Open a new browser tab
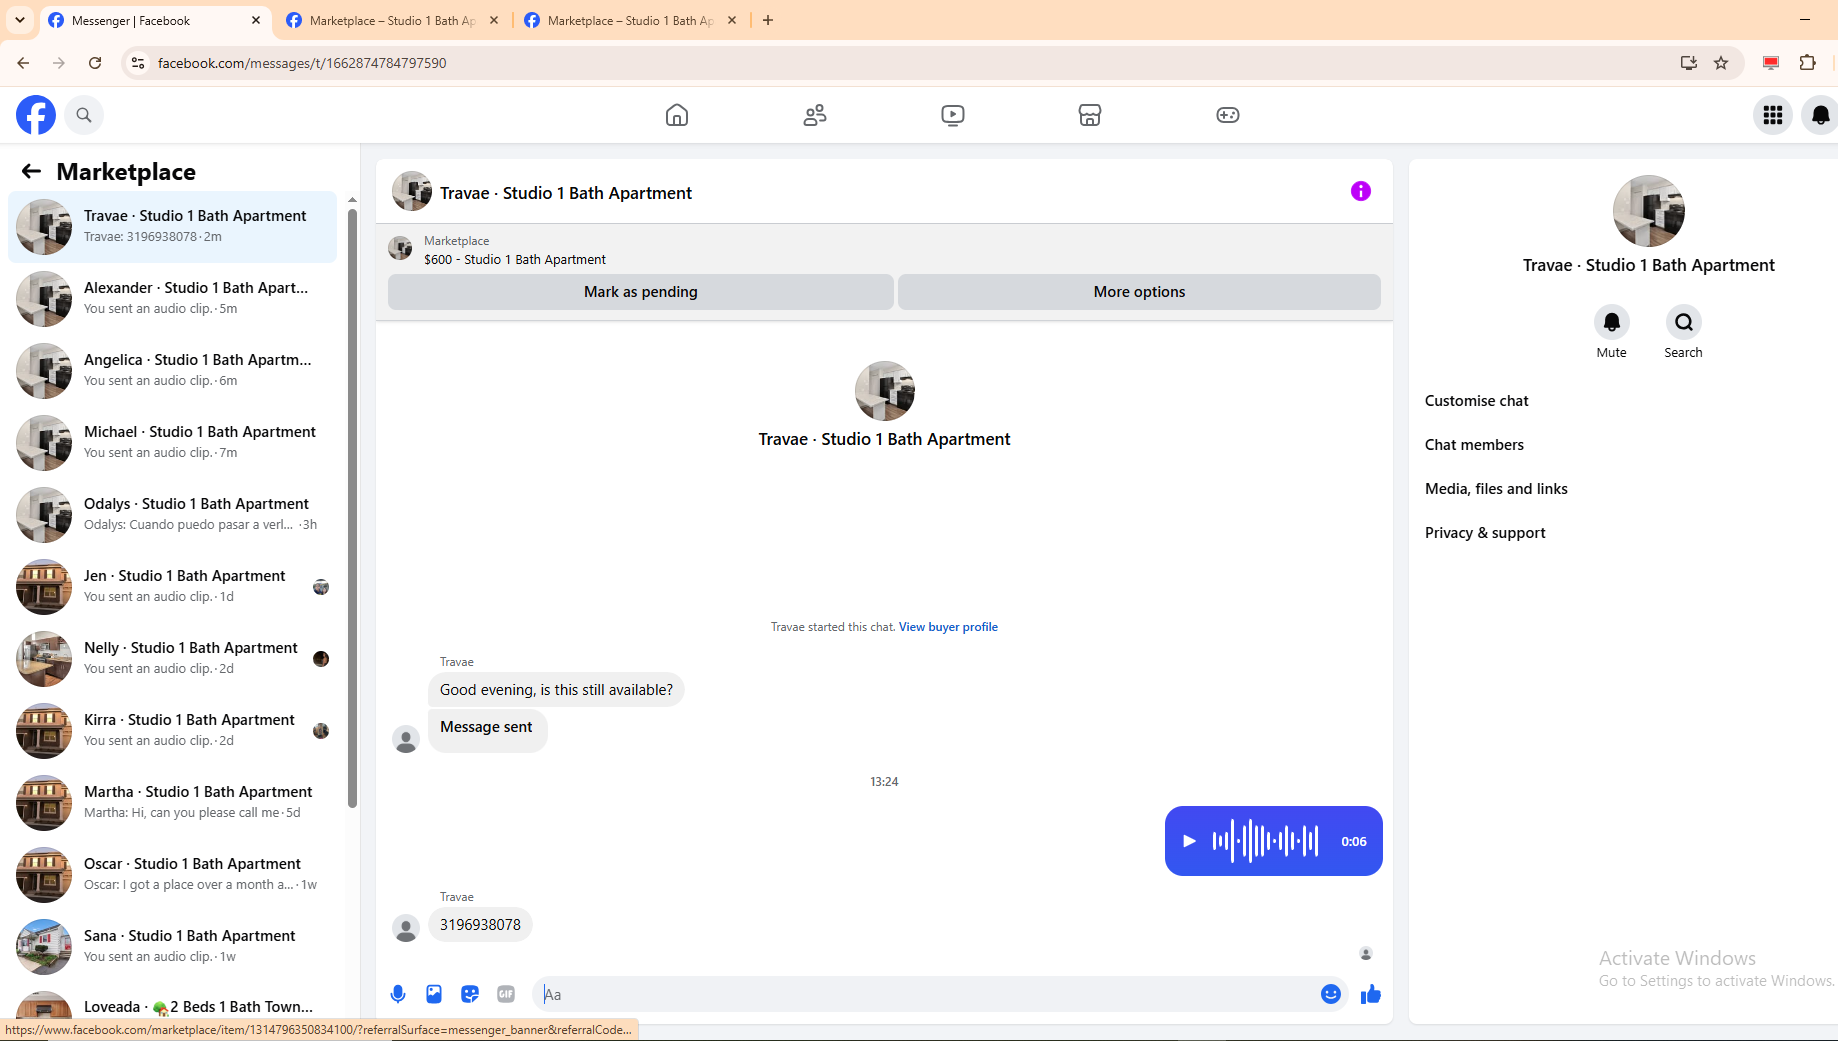1838x1041 pixels. point(768,20)
